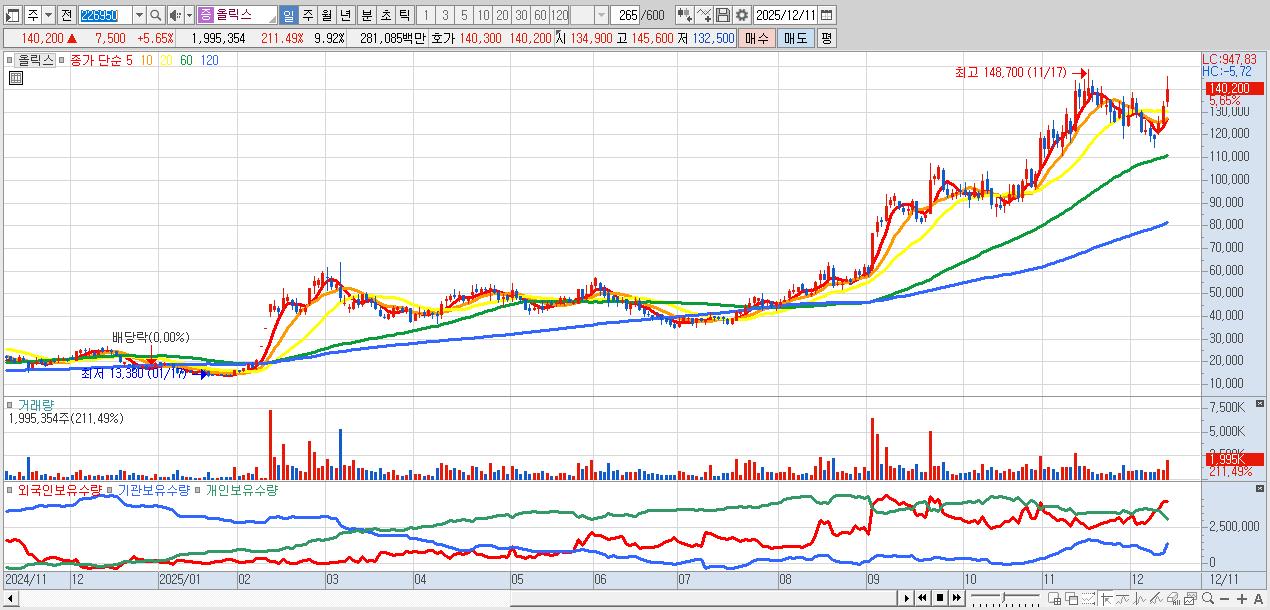
Task: Select interval 5 button
Action: [x=464, y=15]
